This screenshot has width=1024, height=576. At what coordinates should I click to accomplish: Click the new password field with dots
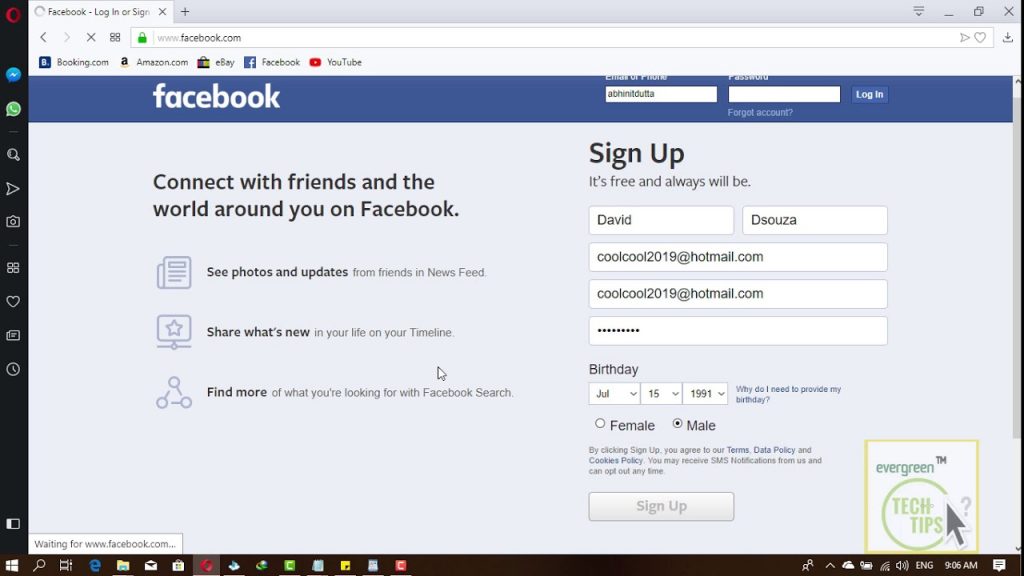738,331
